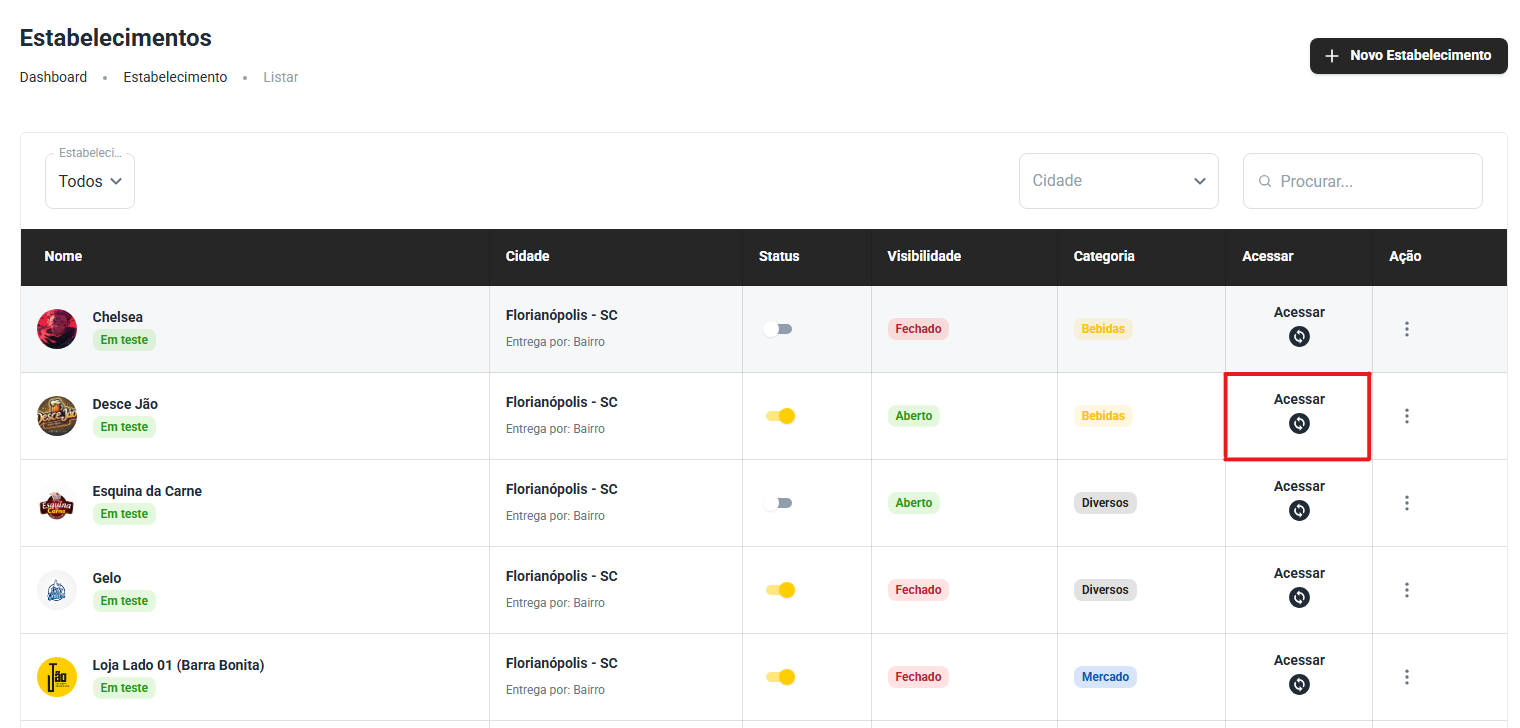Click the Mercado category tag for Loja Lado 01
Image resolution: width=1520 pixels, height=728 pixels.
pyautogui.click(x=1105, y=677)
